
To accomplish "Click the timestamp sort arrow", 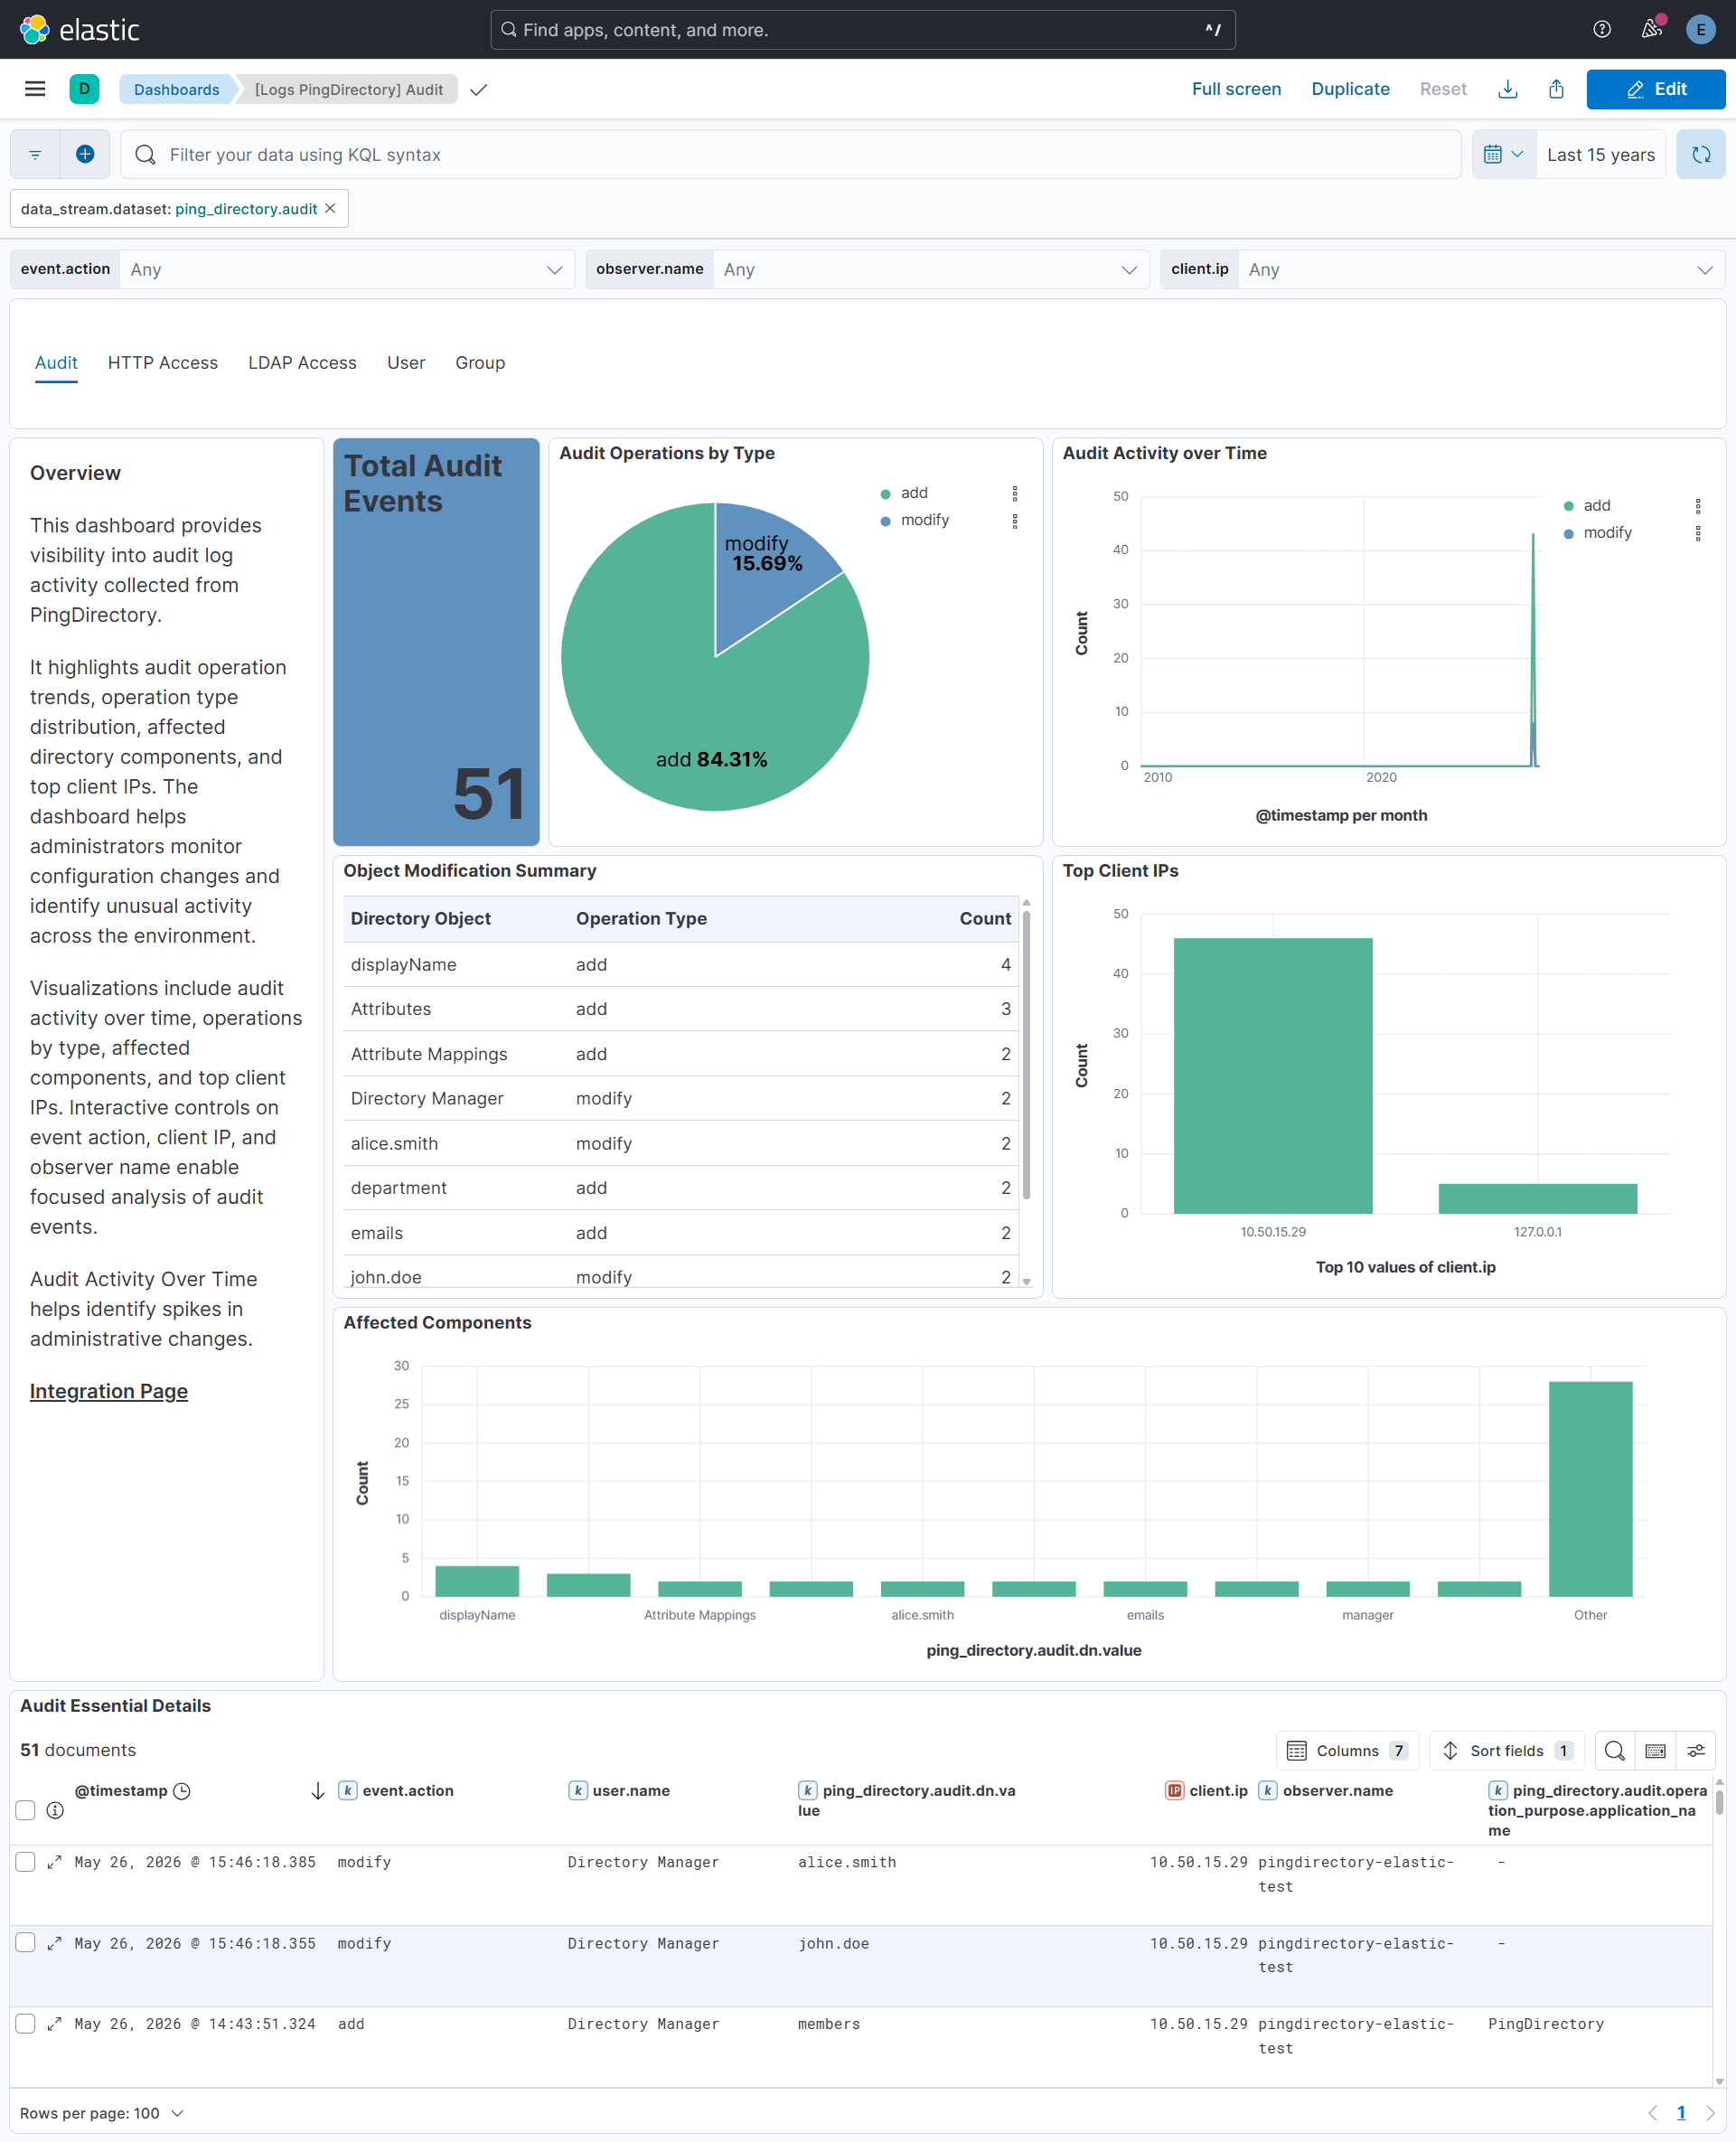I will [x=318, y=1791].
